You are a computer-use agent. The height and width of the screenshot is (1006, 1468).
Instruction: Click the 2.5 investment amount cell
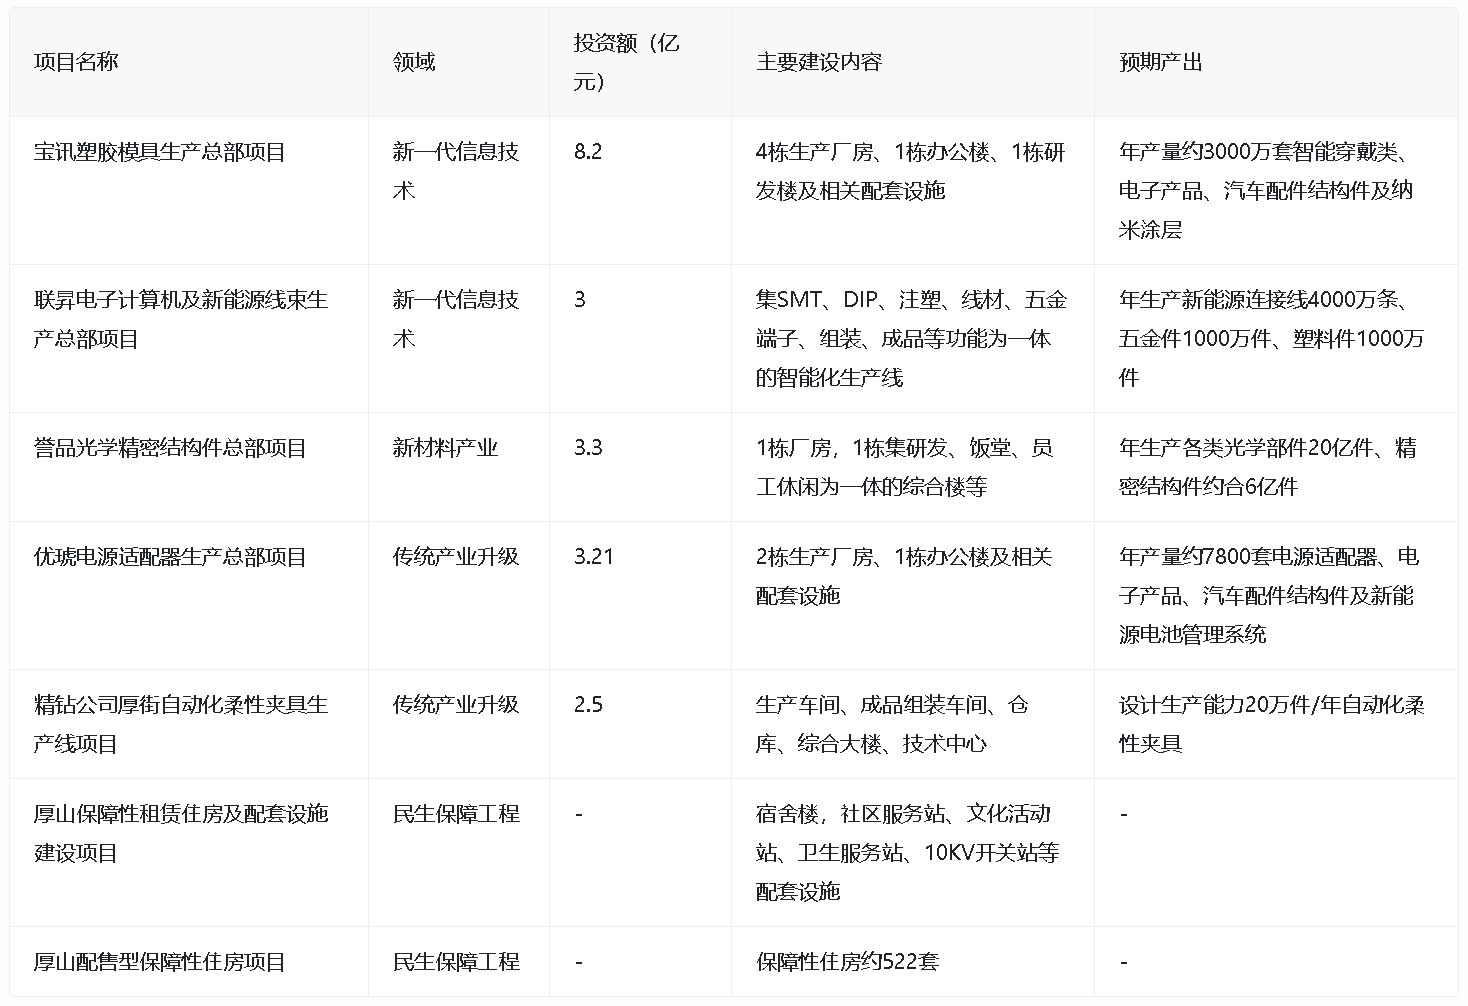[x=588, y=705]
